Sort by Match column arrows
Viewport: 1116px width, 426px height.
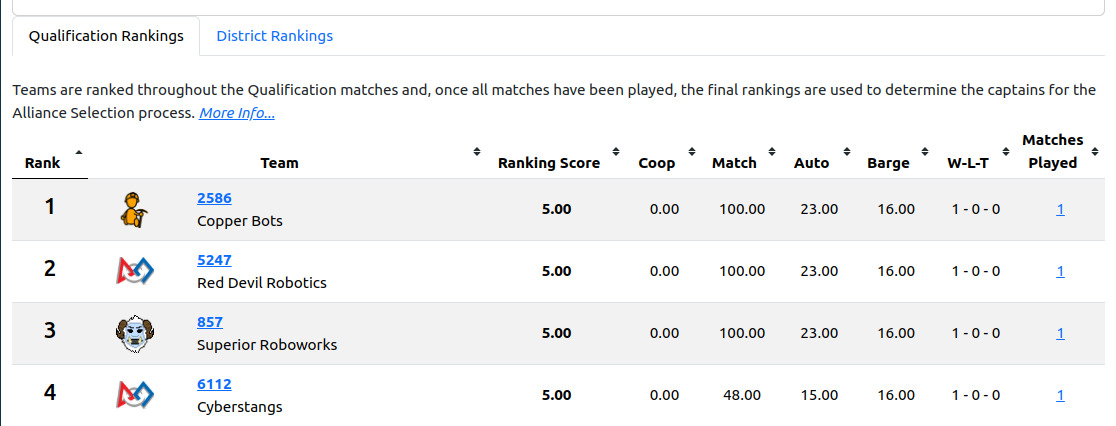[774, 152]
